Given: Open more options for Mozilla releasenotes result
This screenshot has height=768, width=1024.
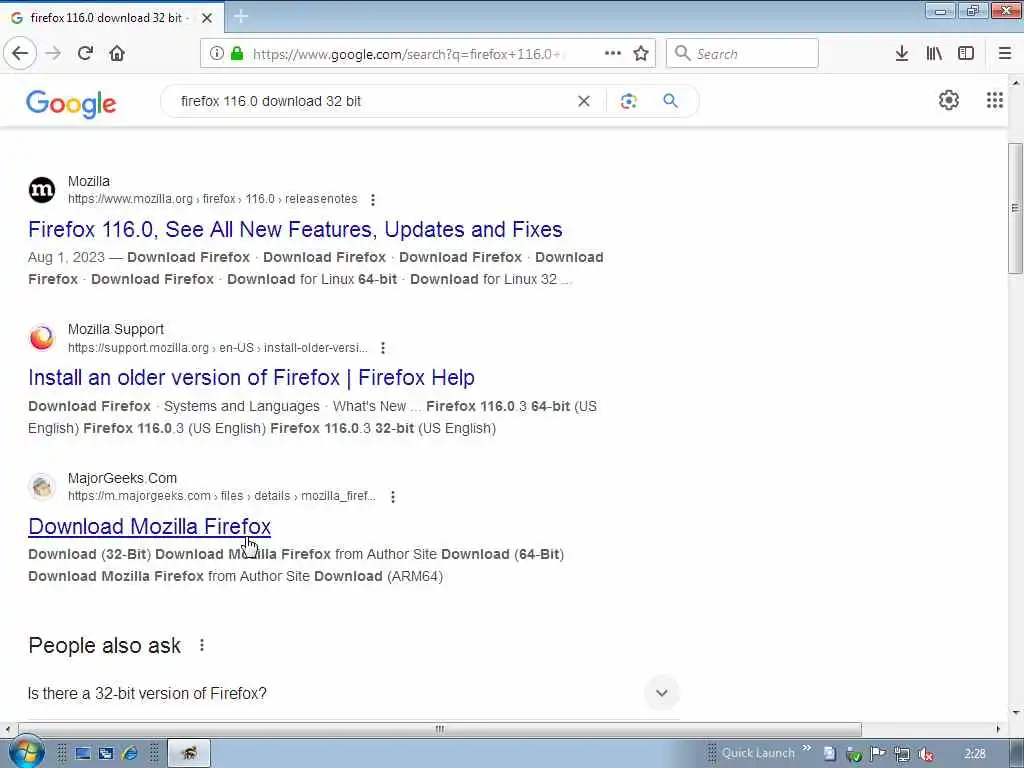Looking at the screenshot, I should (373, 200).
